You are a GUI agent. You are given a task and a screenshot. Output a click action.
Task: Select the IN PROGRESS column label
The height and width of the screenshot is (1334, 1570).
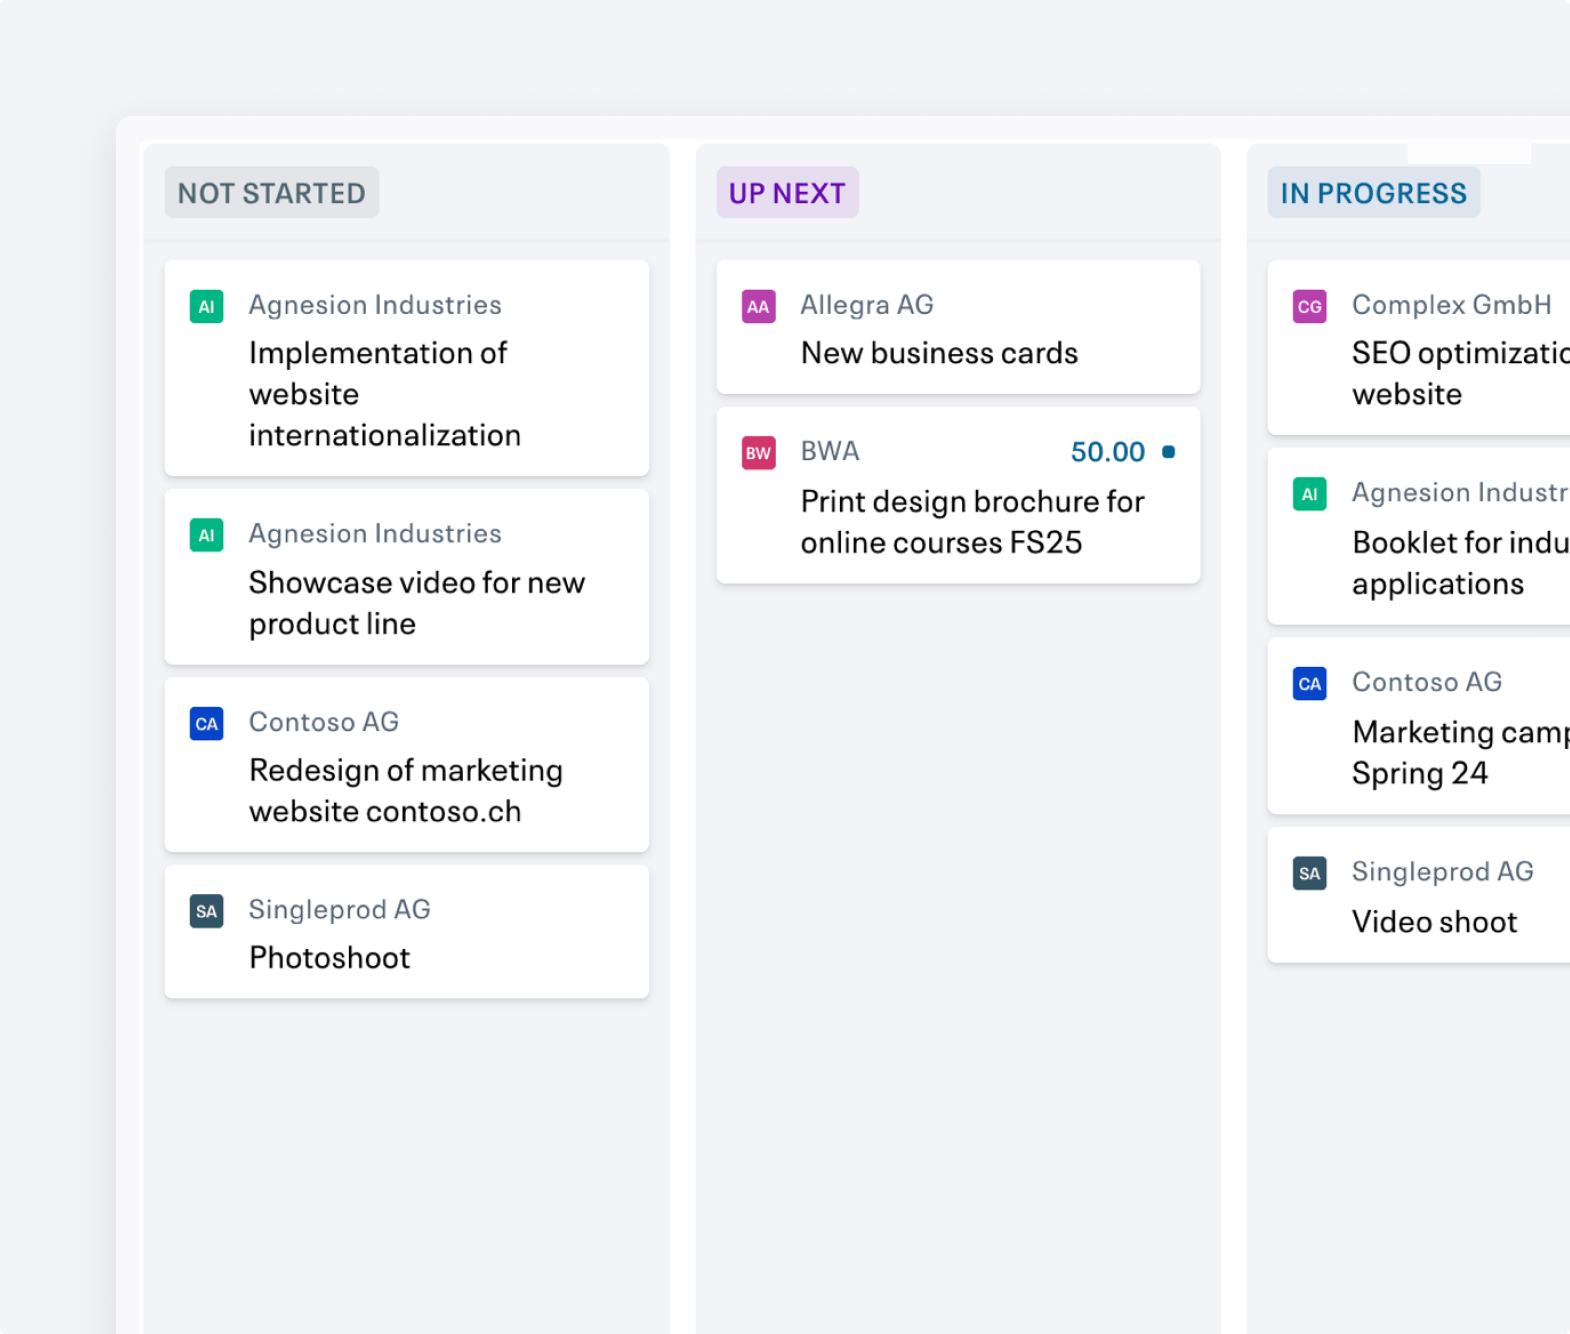point(1373,193)
